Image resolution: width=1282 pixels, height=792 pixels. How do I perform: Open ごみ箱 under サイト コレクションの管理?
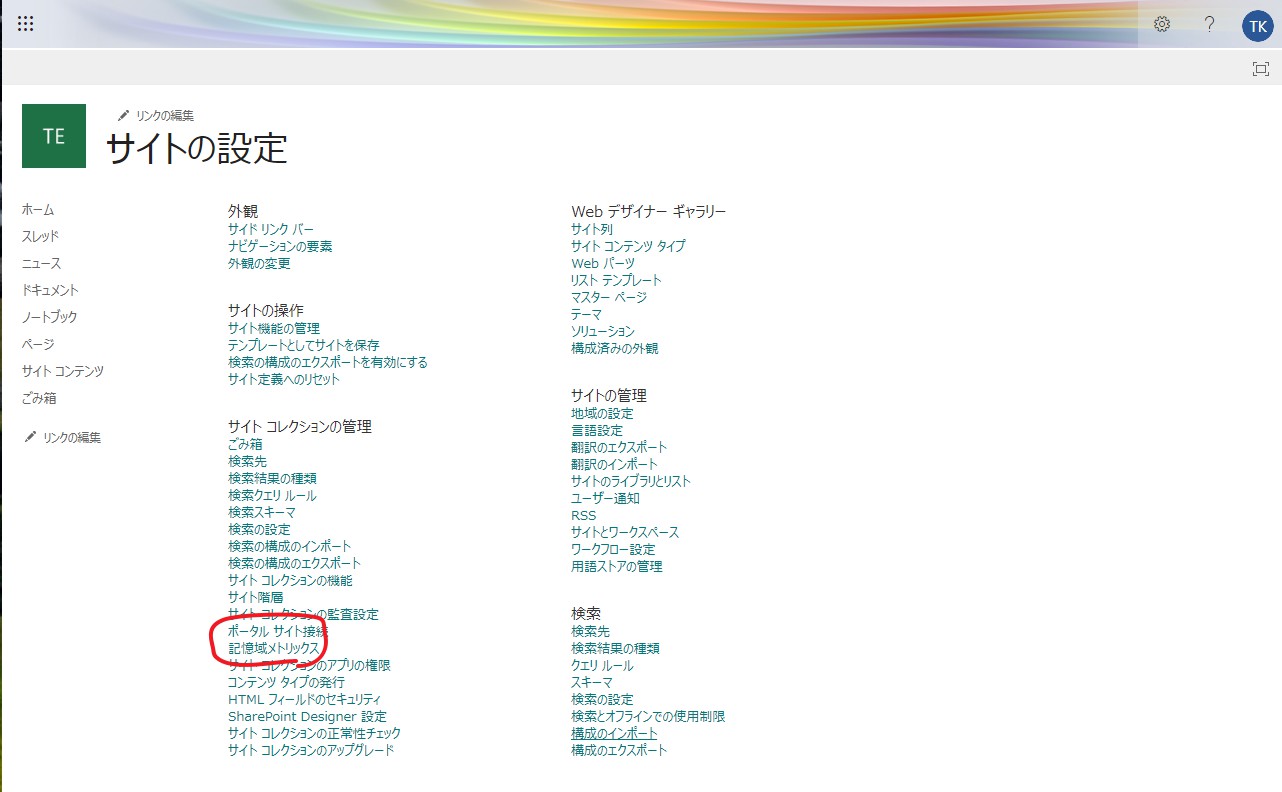[x=245, y=444]
